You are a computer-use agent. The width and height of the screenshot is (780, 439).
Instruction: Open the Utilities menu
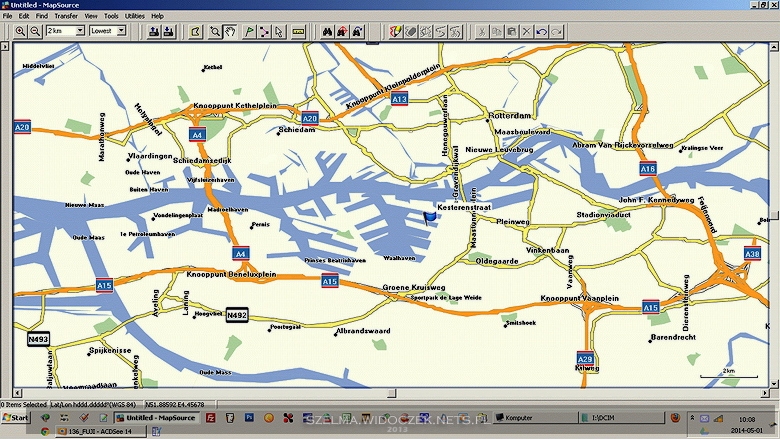(x=134, y=16)
